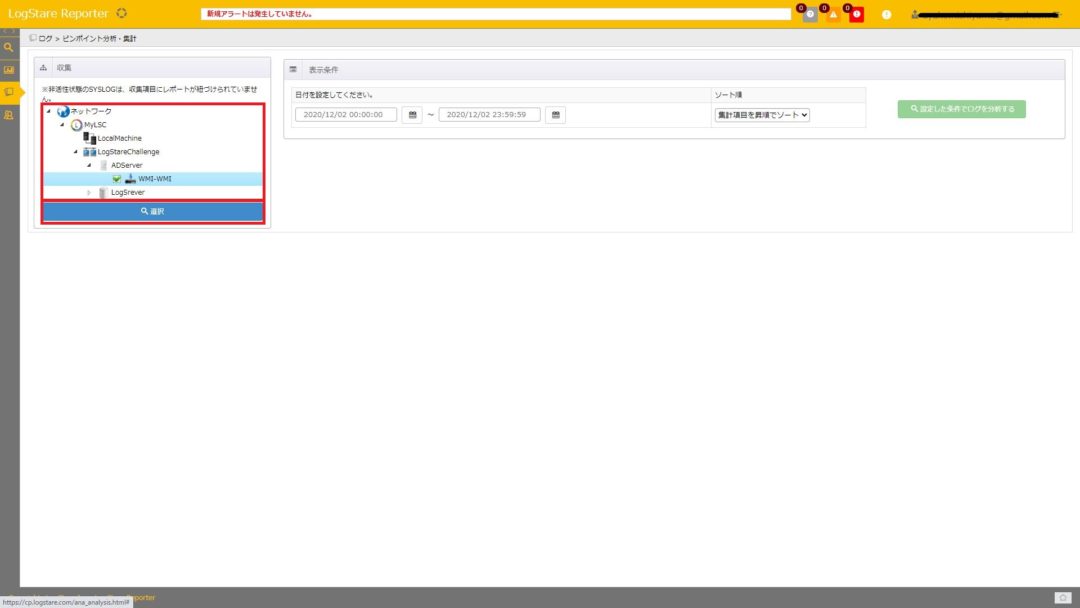Click the LogSrever server icon

click(x=103, y=193)
